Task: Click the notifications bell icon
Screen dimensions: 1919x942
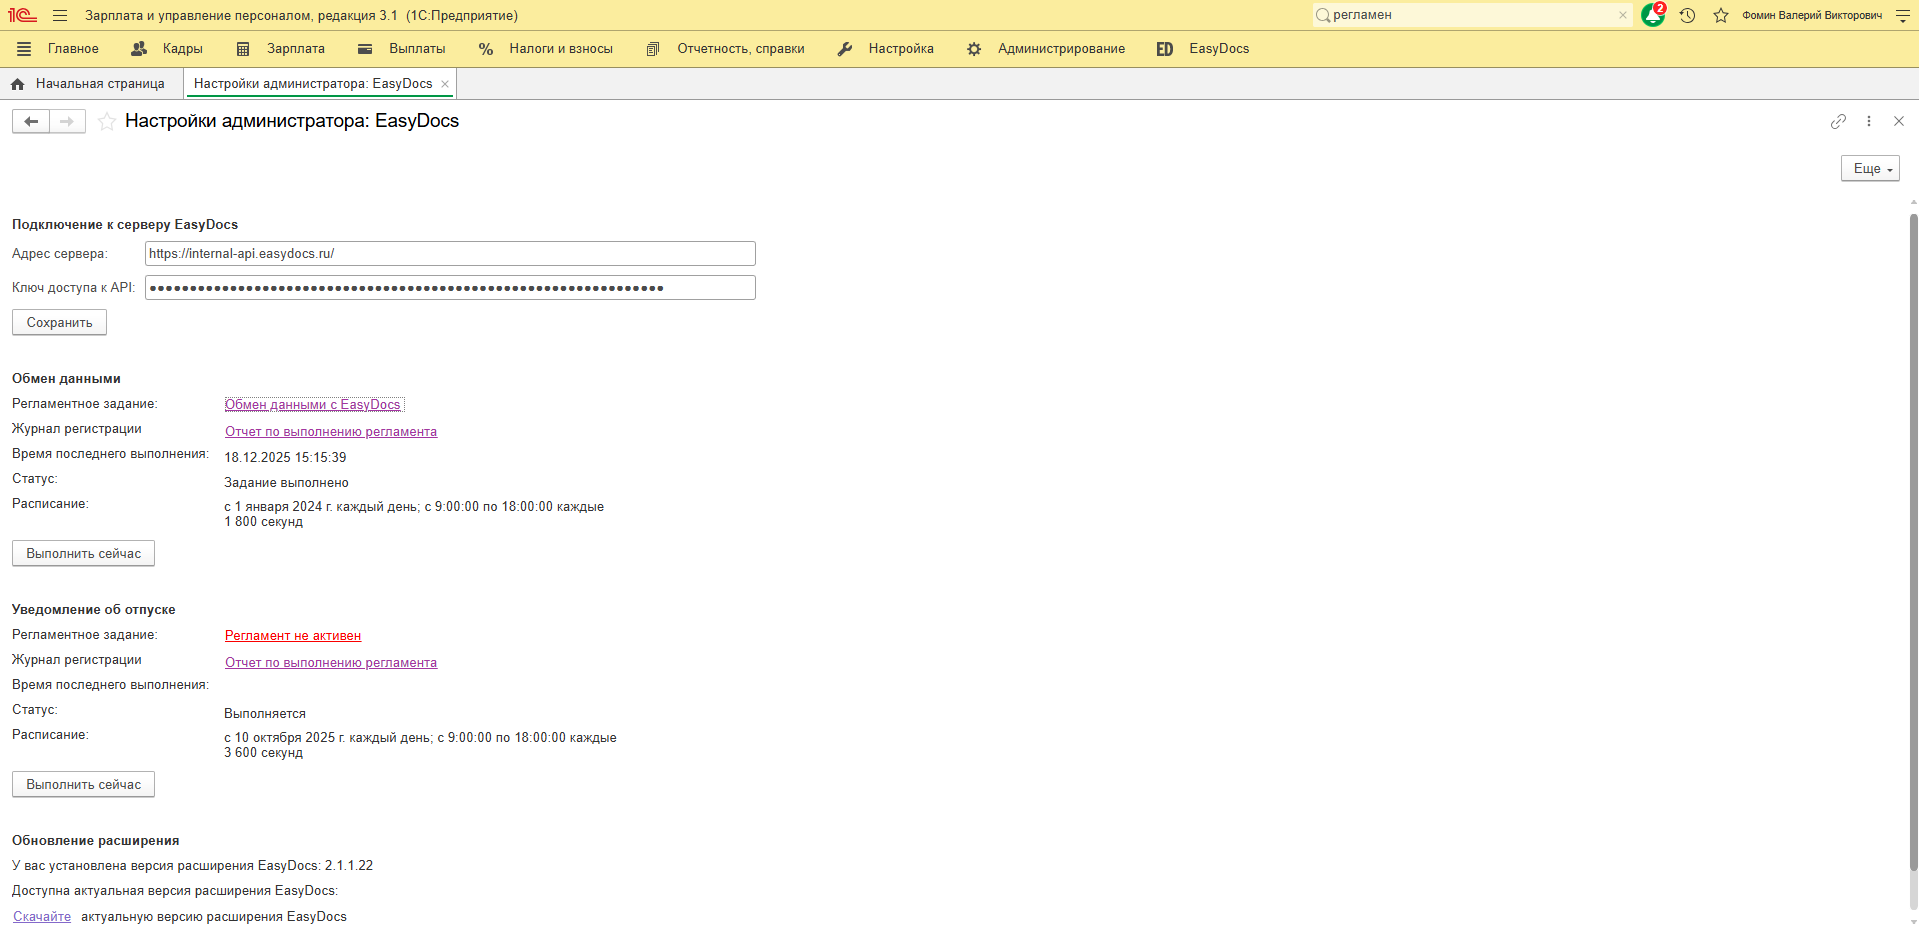Action: [x=1652, y=16]
